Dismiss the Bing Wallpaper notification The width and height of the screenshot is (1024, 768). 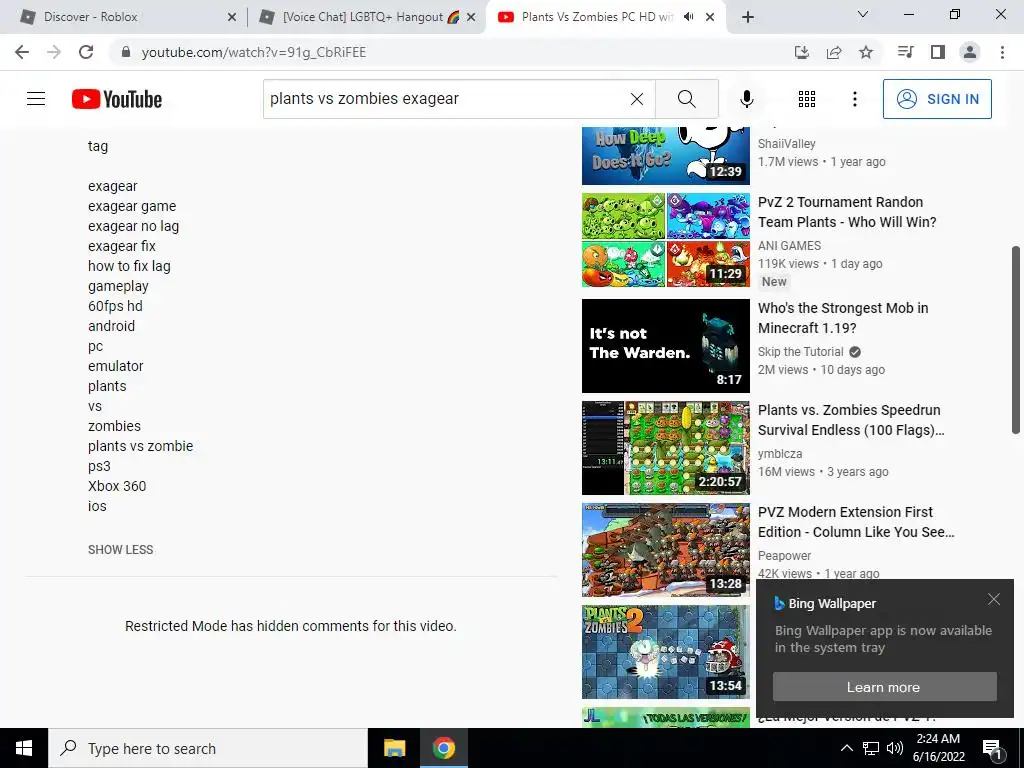coord(994,599)
